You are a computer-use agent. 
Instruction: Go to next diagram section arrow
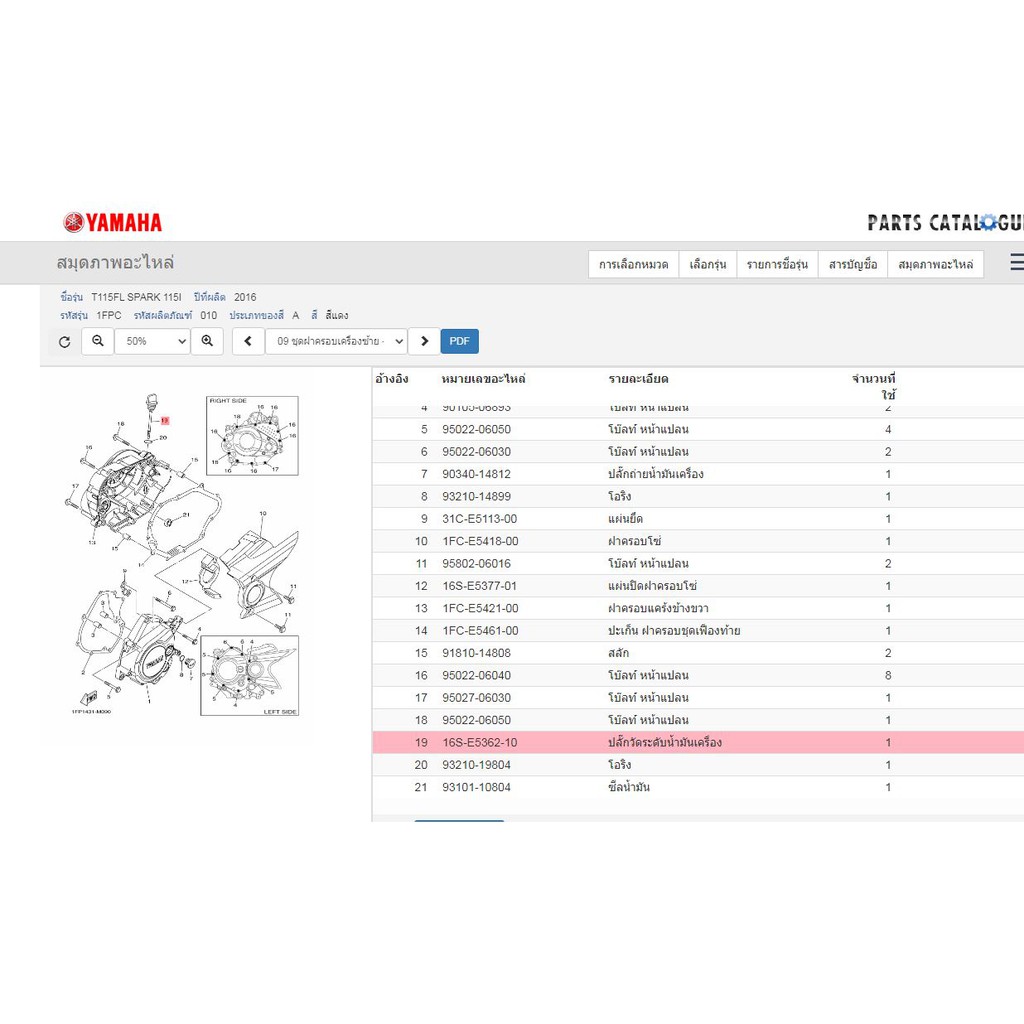pyautogui.click(x=424, y=341)
